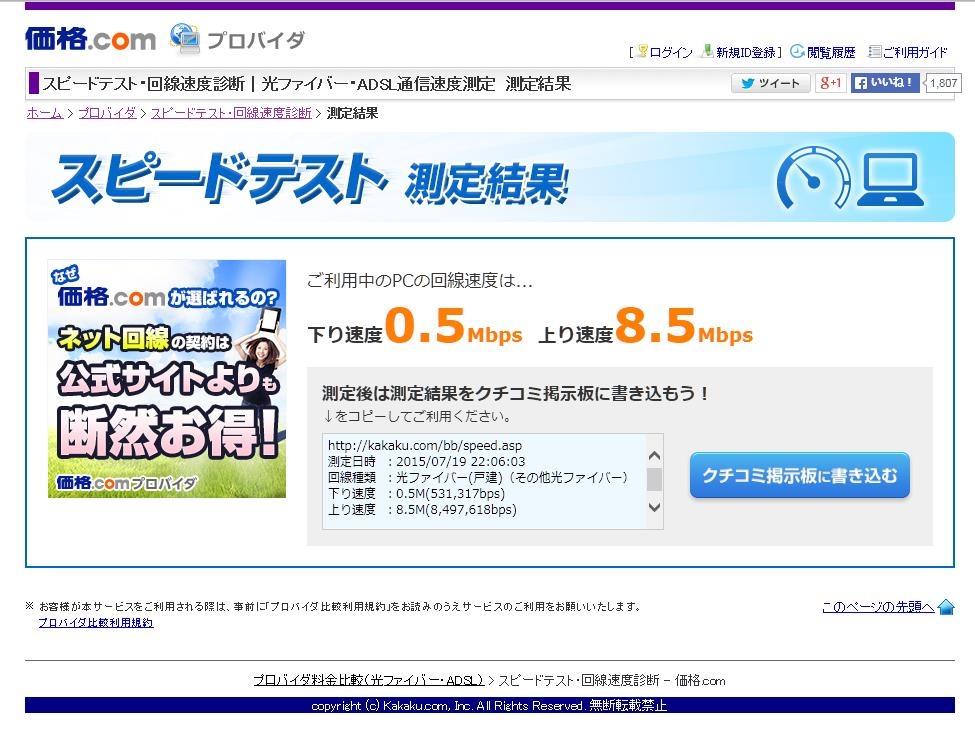The height and width of the screenshot is (736, 975).
Task: Go to ホーム breadcrumb link
Action: click(x=44, y=113)
